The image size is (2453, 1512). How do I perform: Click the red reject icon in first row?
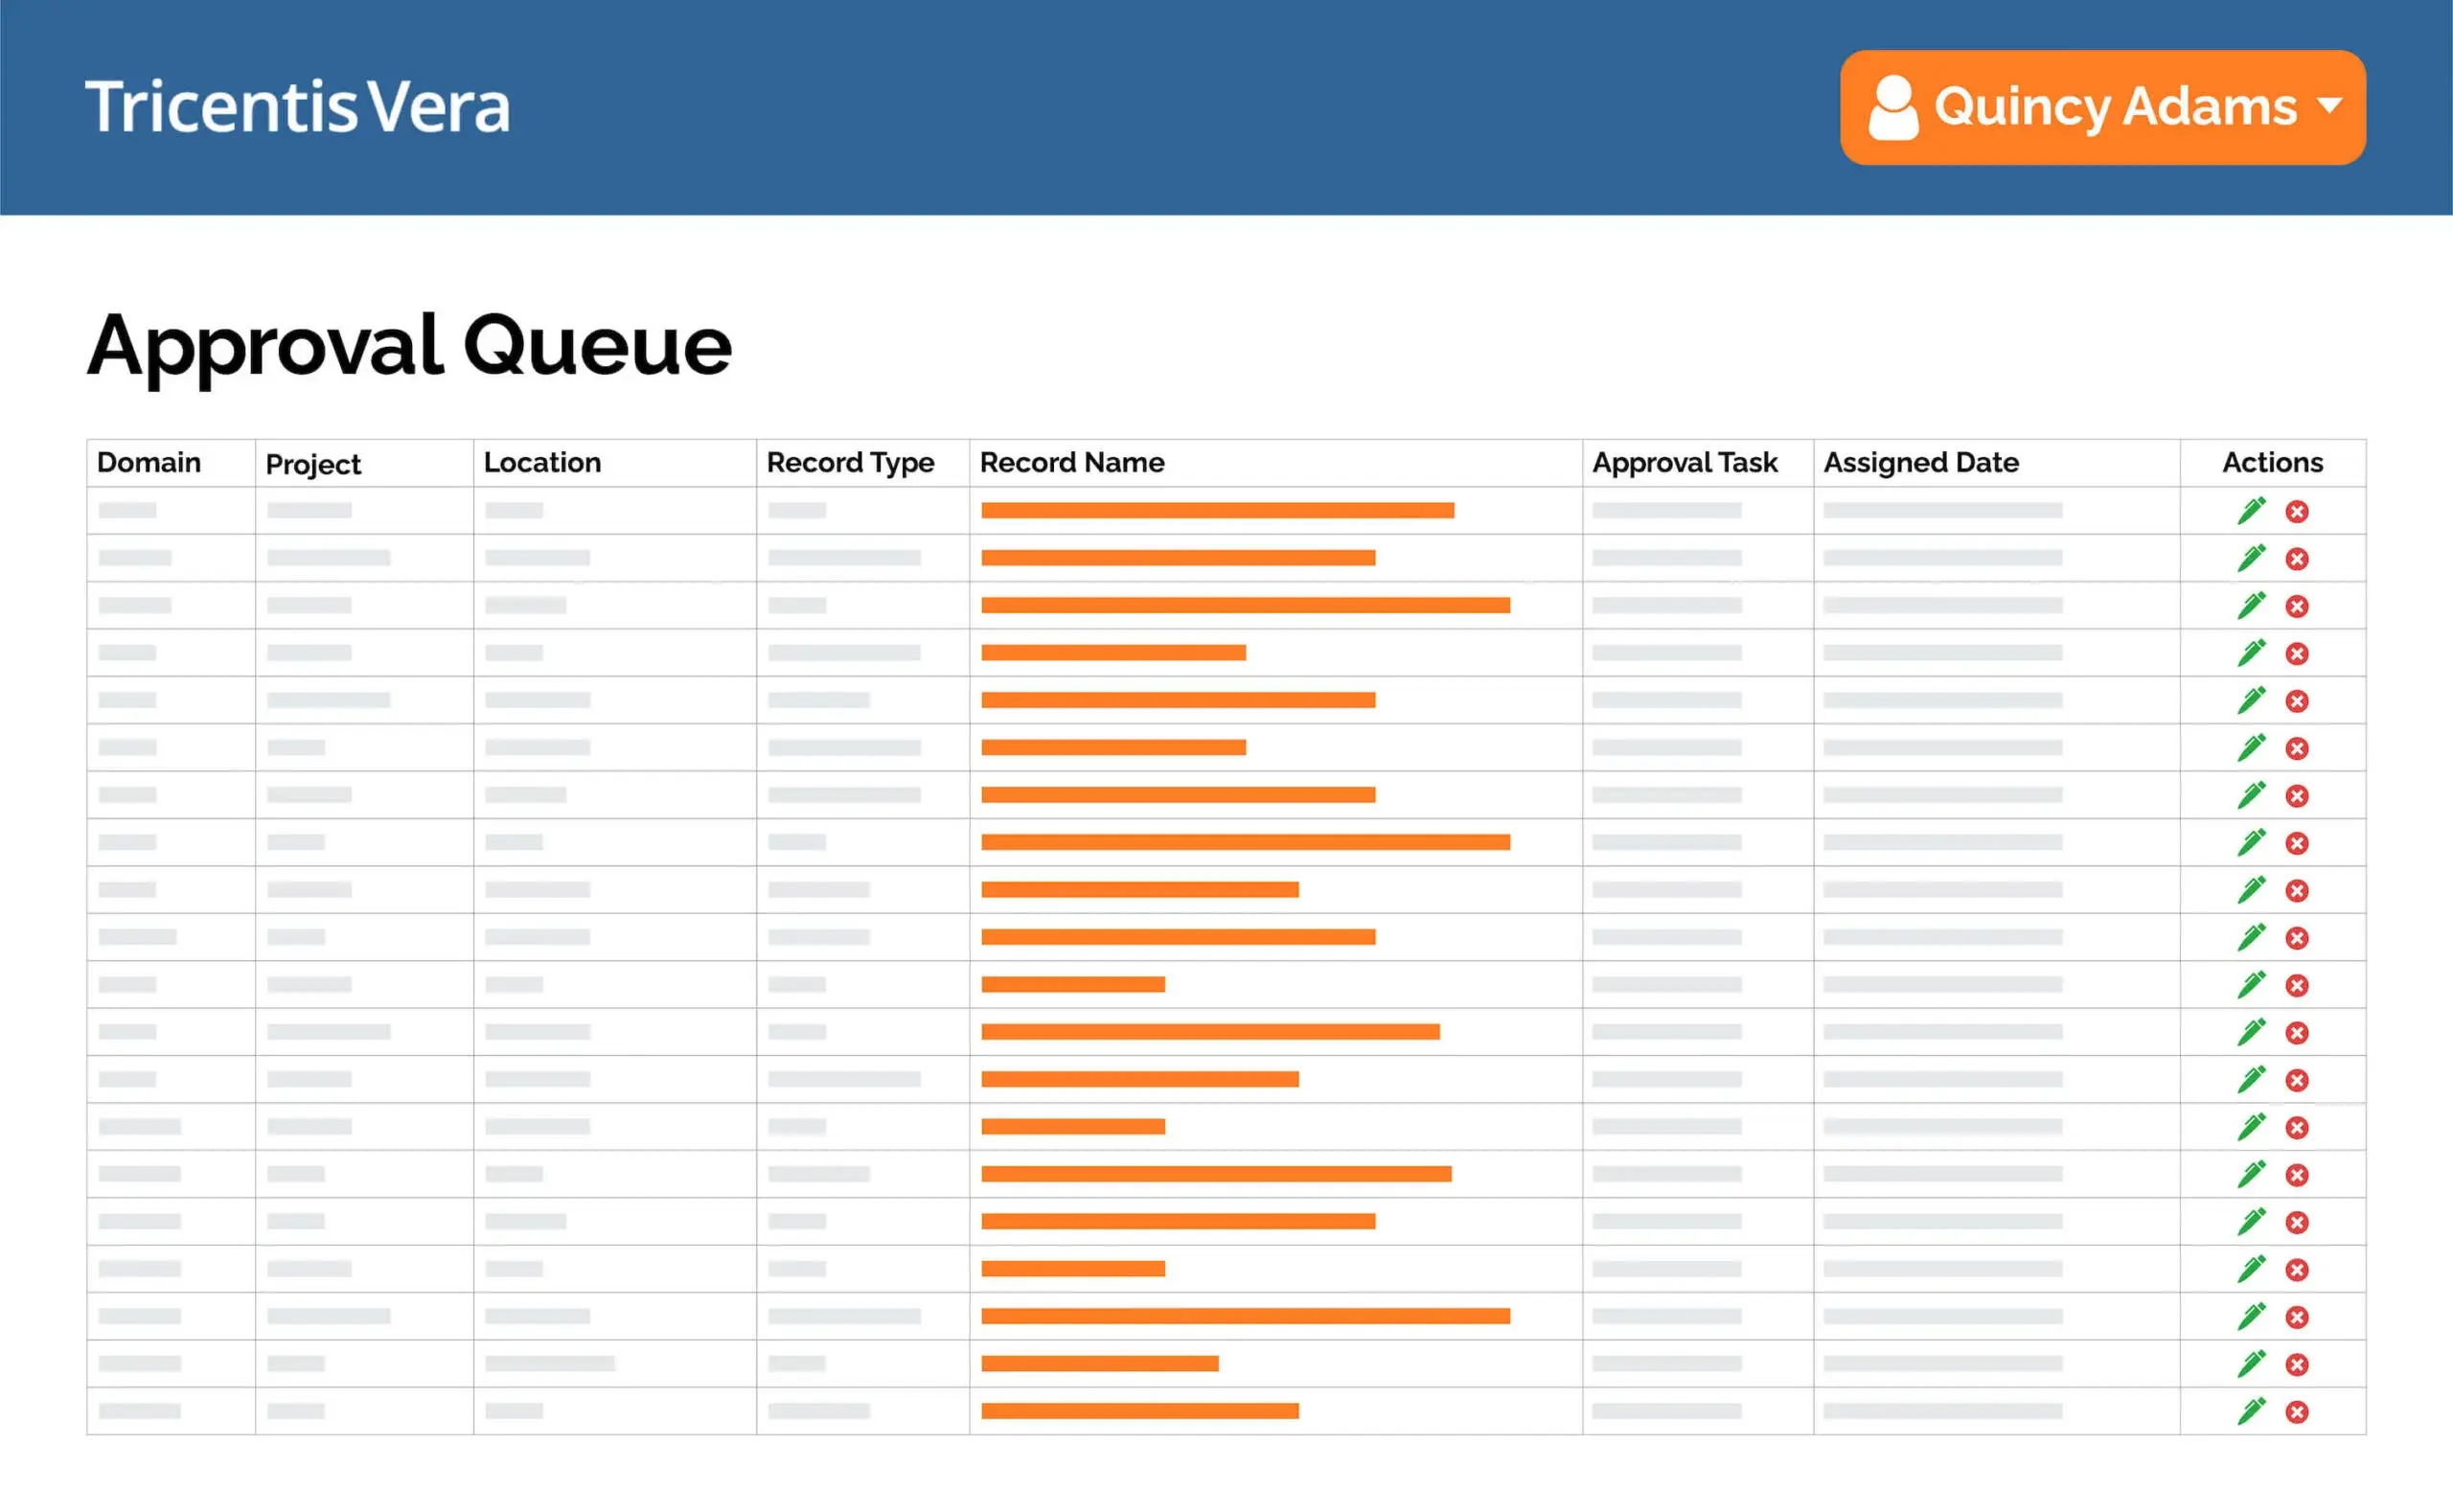coord(2297,512)
